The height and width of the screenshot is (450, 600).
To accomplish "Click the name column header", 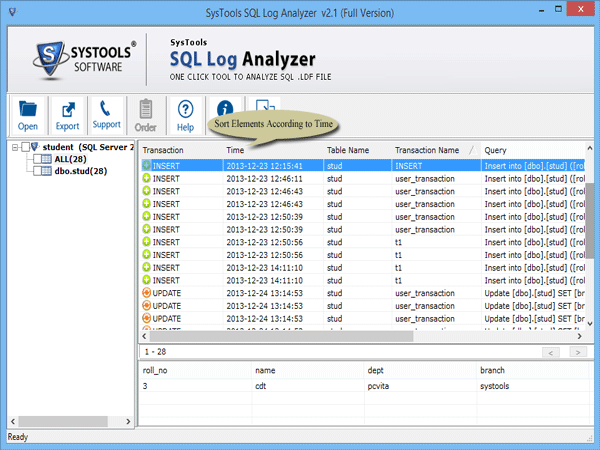I will 265,370.
